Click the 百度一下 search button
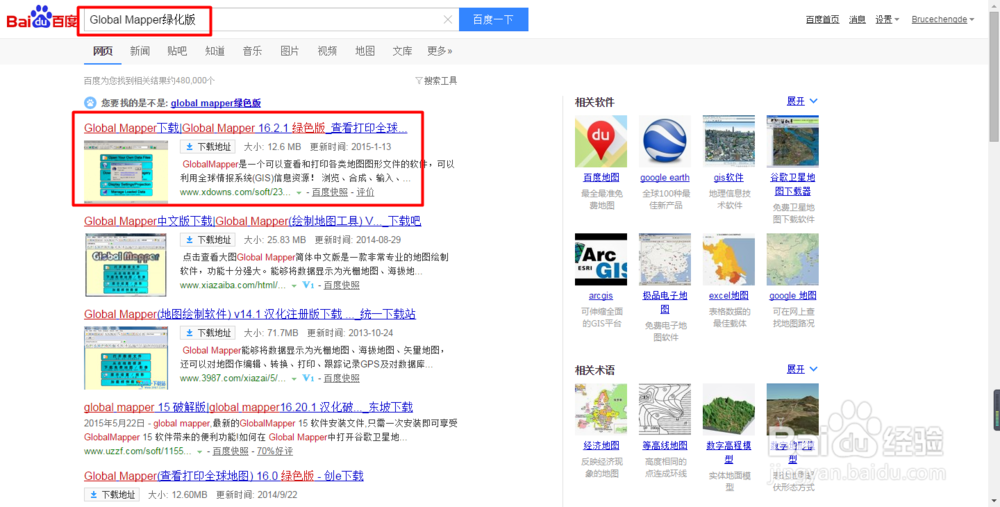 tap(493, 20)
